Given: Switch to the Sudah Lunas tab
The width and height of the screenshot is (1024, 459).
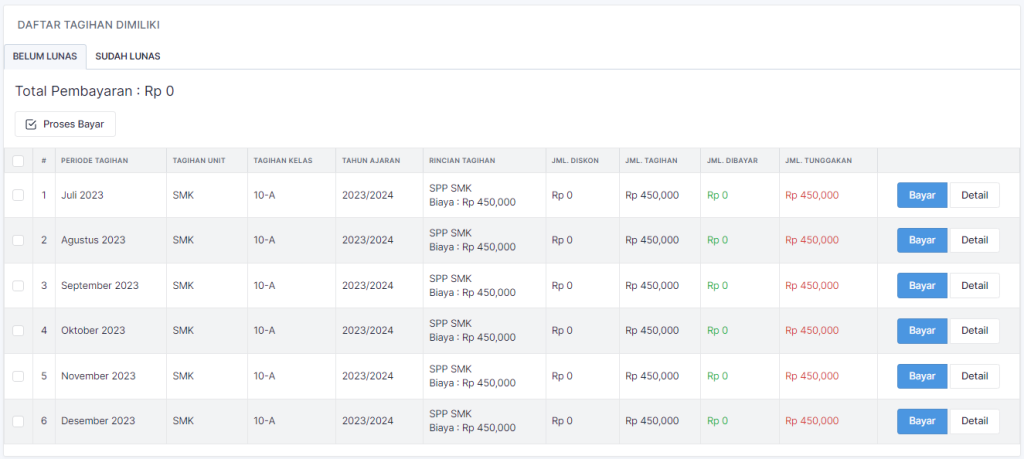Looking at the screenshot, I should pyautogui.click(x=127, y=57).
